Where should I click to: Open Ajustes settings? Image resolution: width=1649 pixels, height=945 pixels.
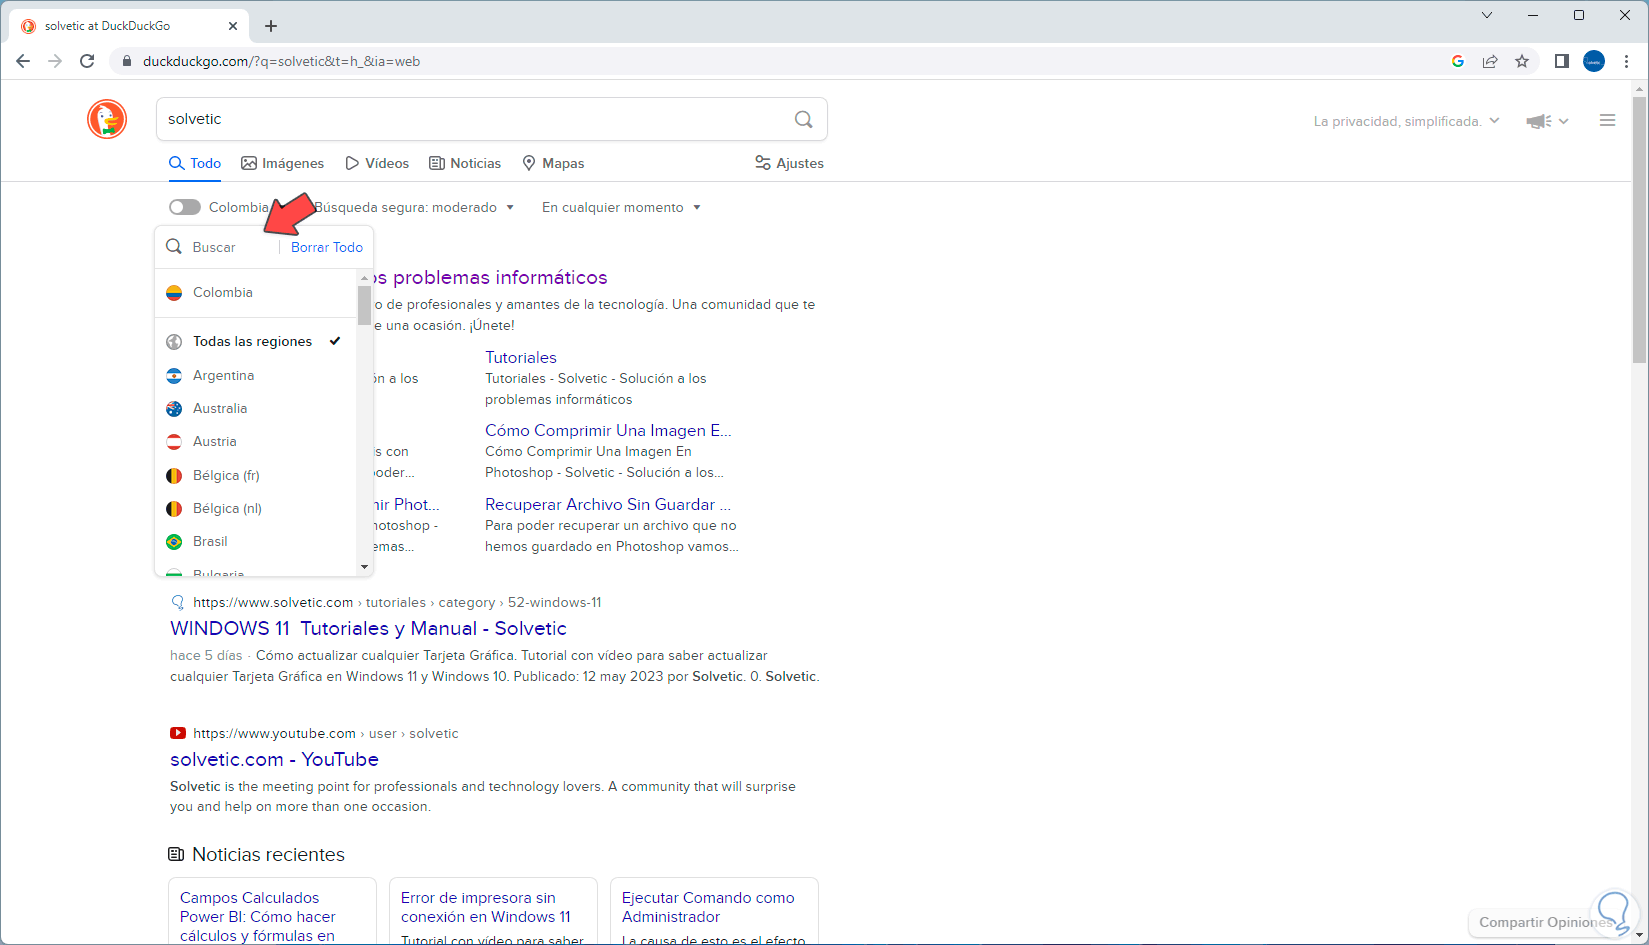pos(789,163)
